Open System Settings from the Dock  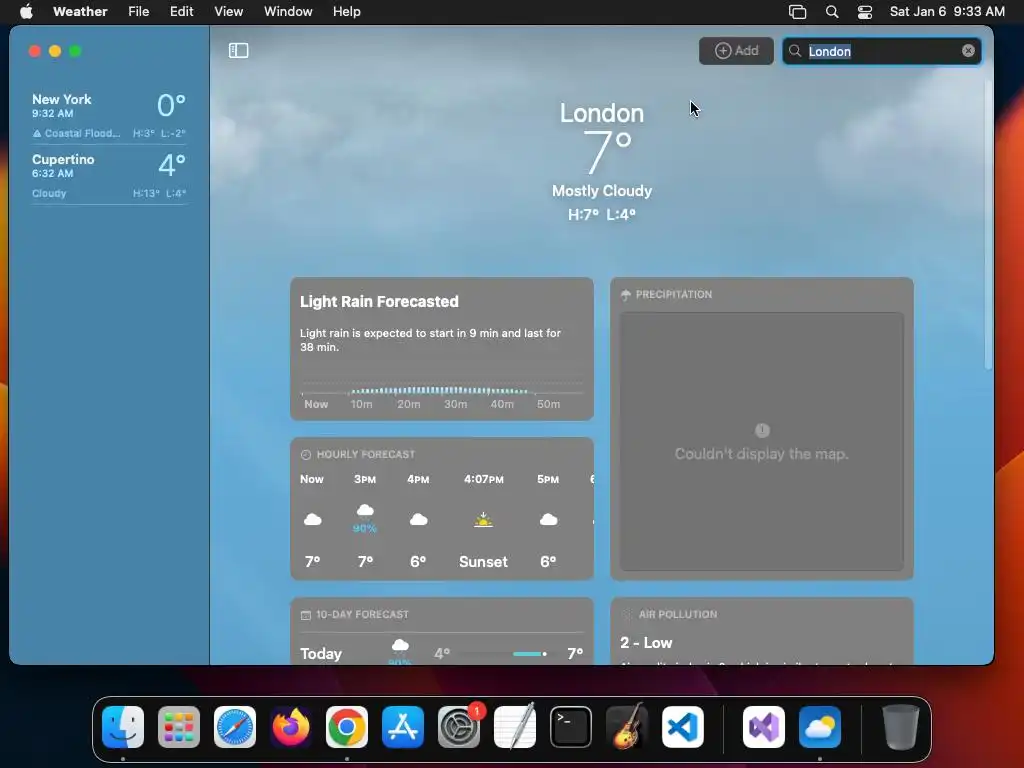(459, 727)
